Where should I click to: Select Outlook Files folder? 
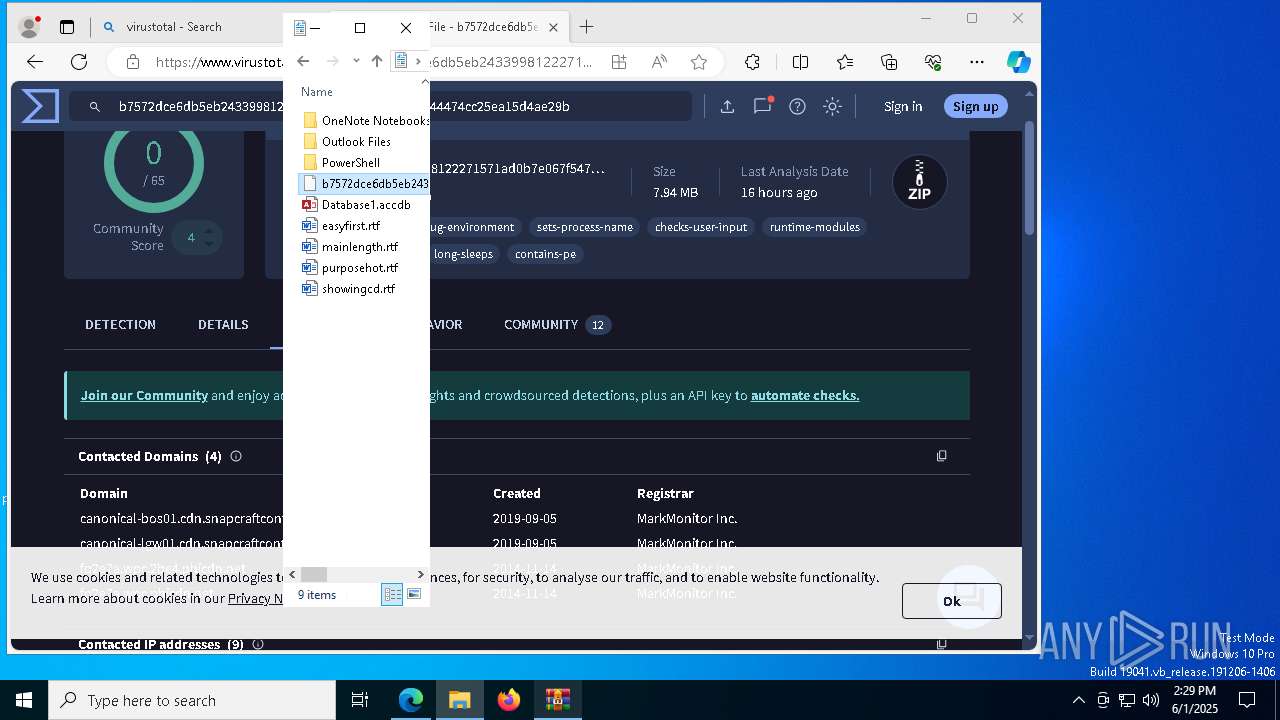click(x=346, y=141)
